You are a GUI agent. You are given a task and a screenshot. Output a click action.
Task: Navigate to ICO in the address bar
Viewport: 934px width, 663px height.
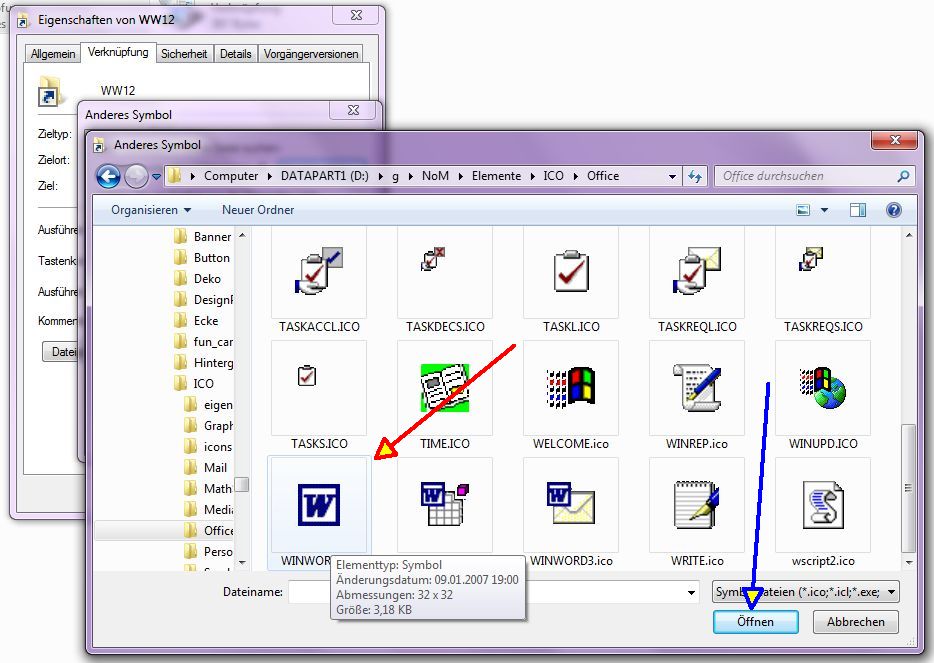point(553,176)
